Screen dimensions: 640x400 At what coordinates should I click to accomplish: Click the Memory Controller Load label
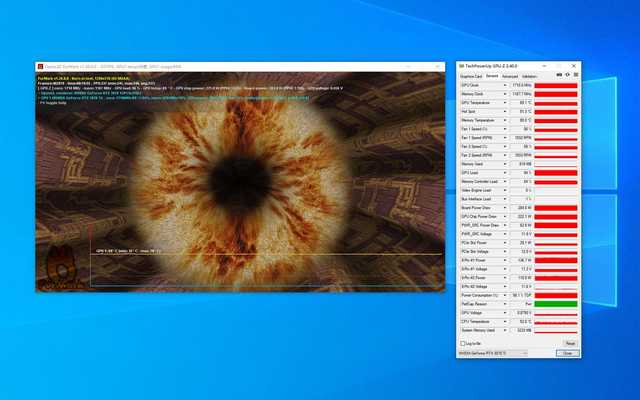(480, 182)
